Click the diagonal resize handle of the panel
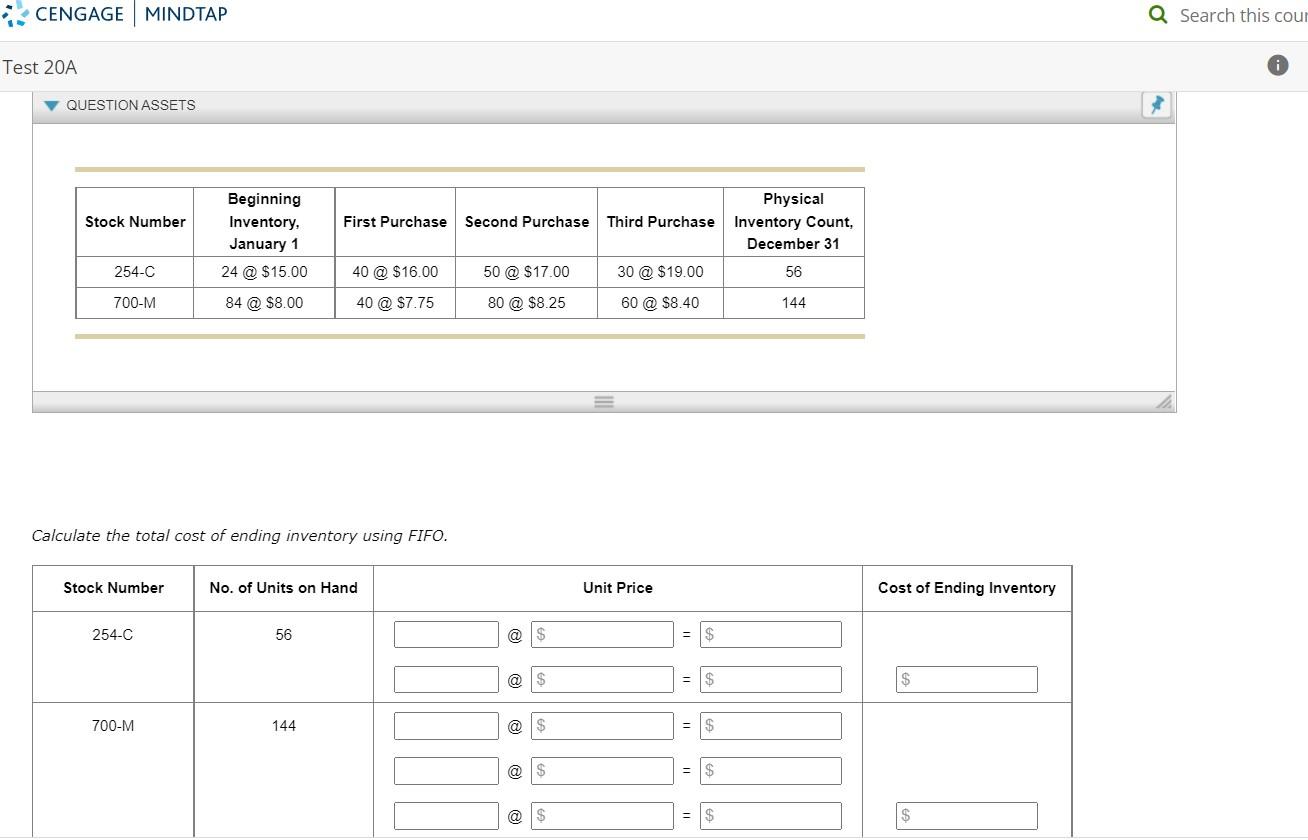 [1163, 402]
